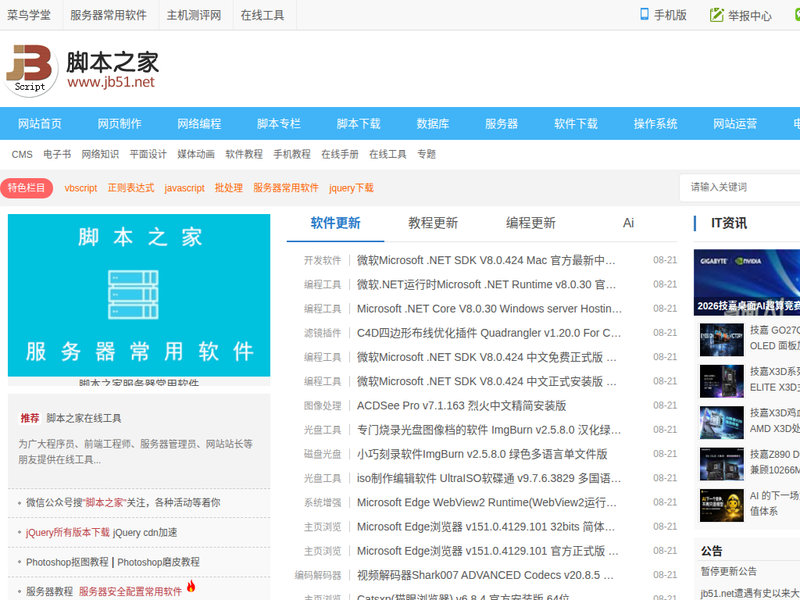Click the 主机测评网 top link

coord(194,15)
